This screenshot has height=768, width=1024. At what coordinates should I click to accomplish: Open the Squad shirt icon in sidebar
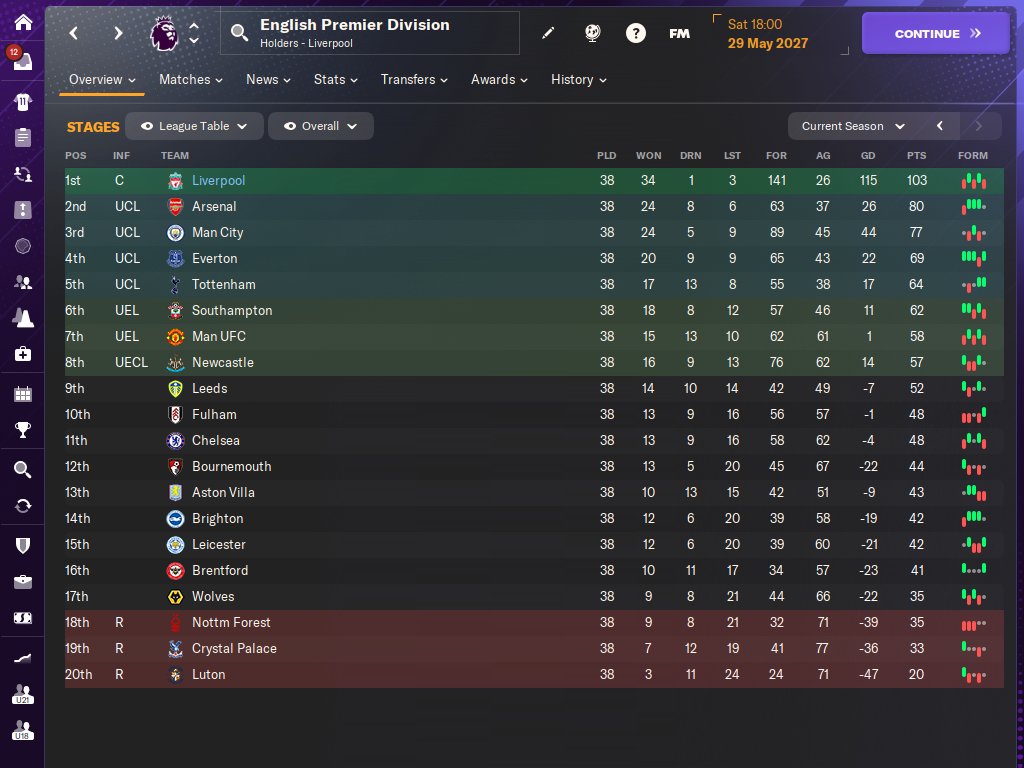23,102
